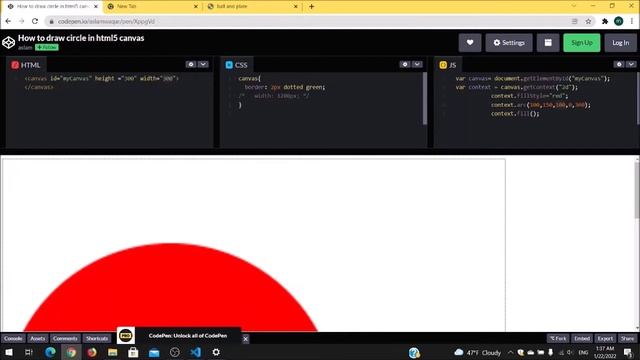
Task: Click the CodePen logo icon
Action: pos(9,42)
